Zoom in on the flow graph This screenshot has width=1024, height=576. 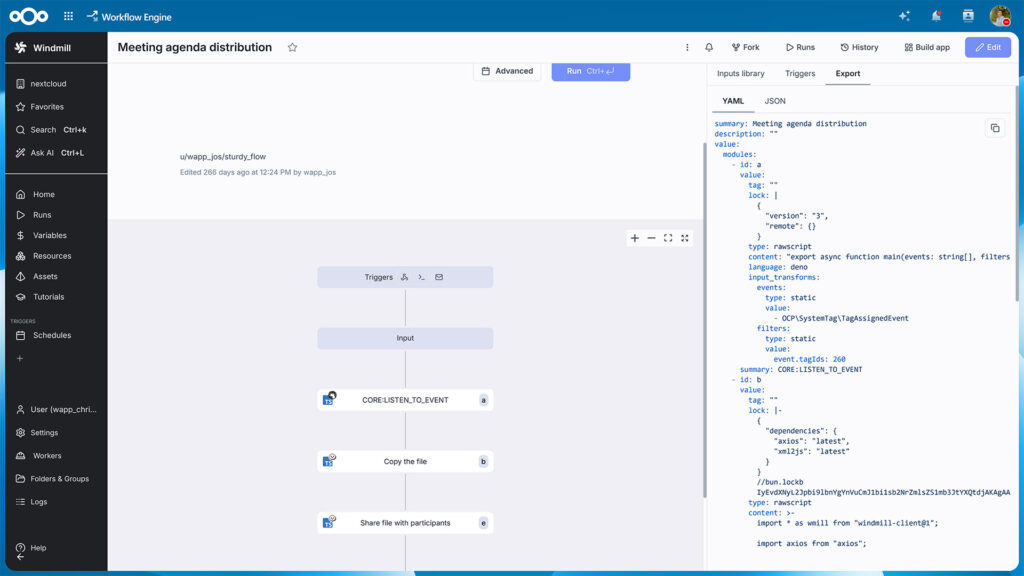(635, 238)
